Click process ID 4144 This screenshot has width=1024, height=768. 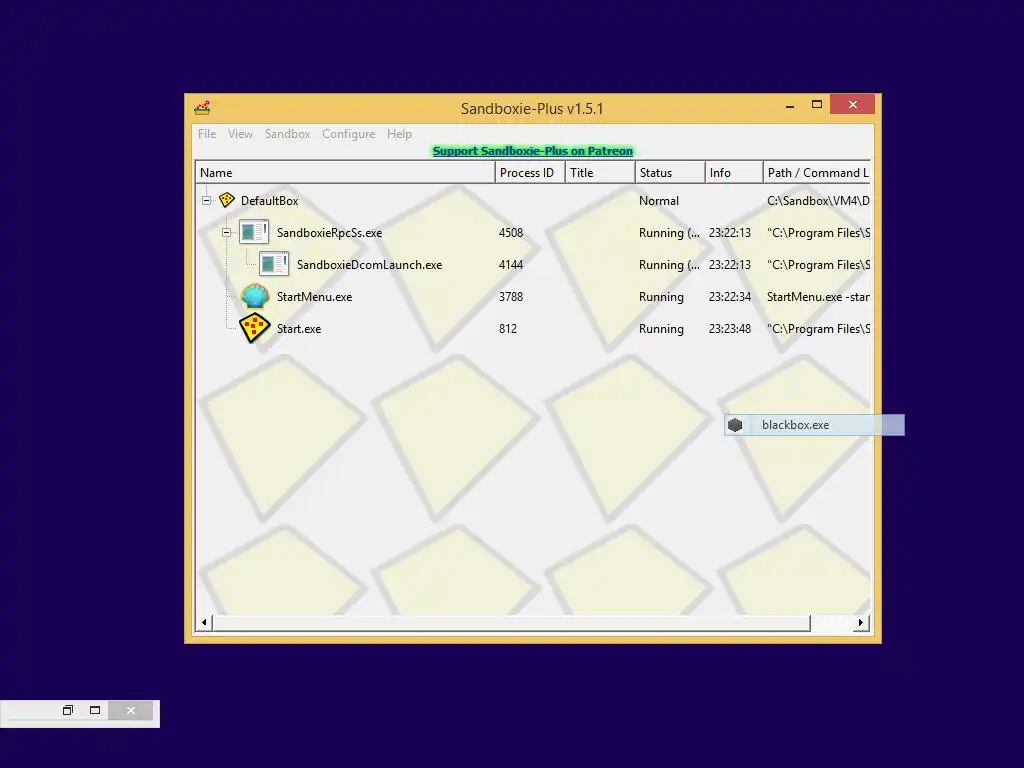click(511, 264)
